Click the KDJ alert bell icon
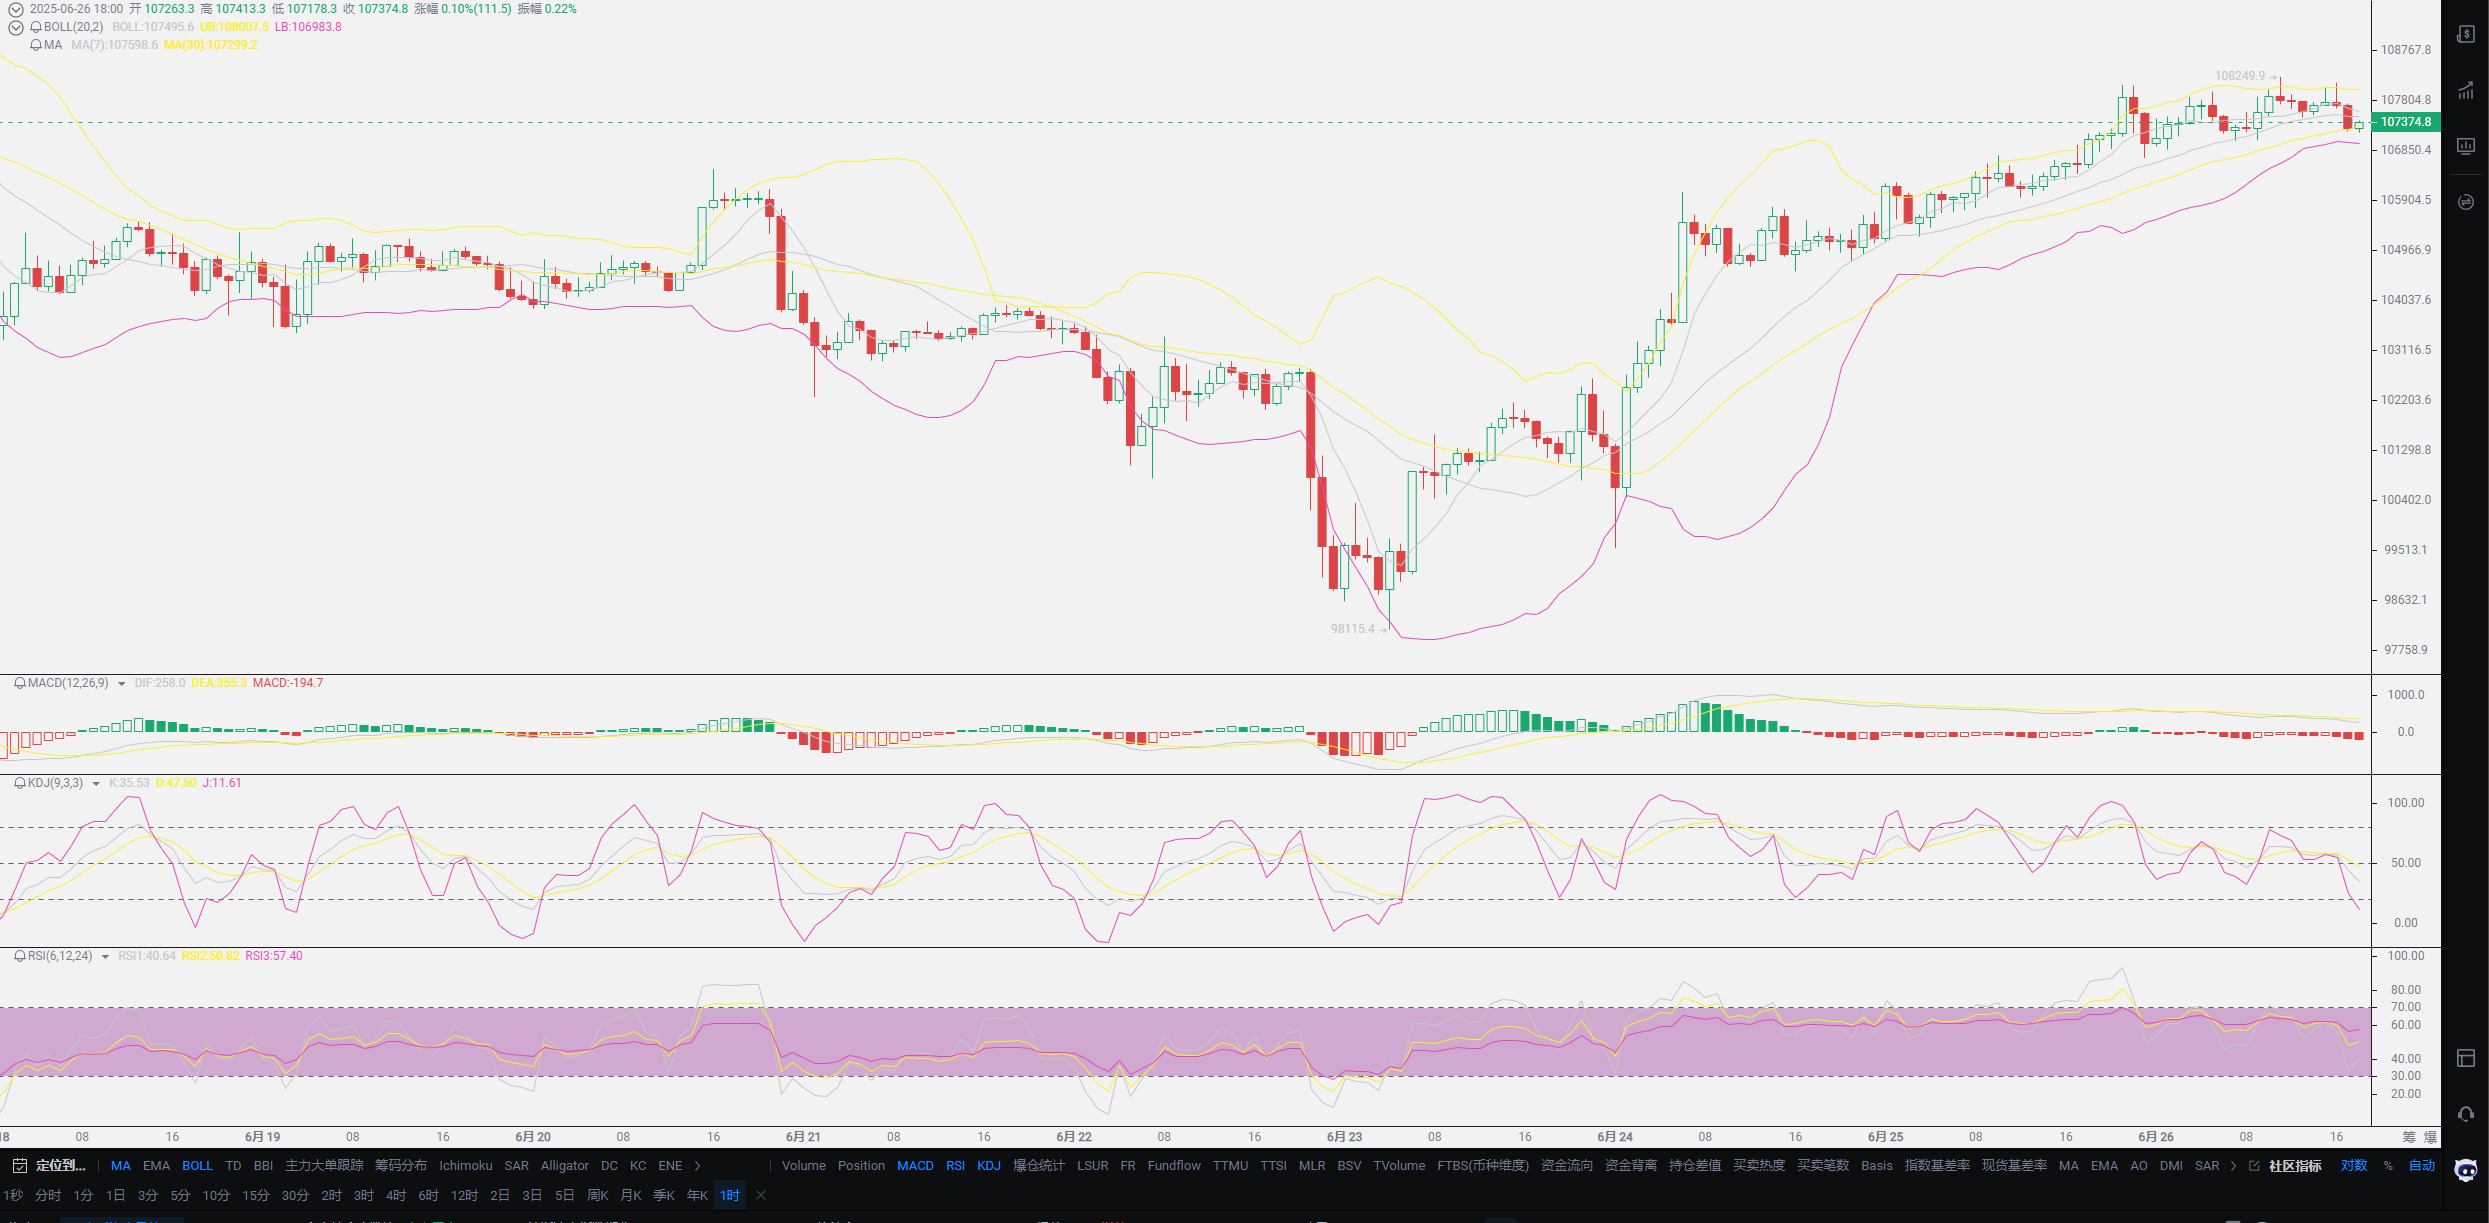Screen dimensions: 2489x1223 pos(20,783)
